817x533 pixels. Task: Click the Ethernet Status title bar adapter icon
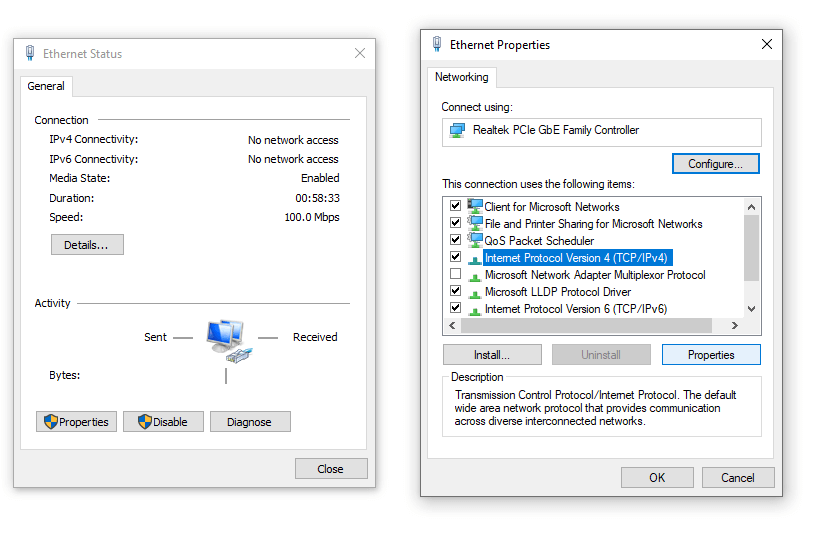[x=30, y=53]
